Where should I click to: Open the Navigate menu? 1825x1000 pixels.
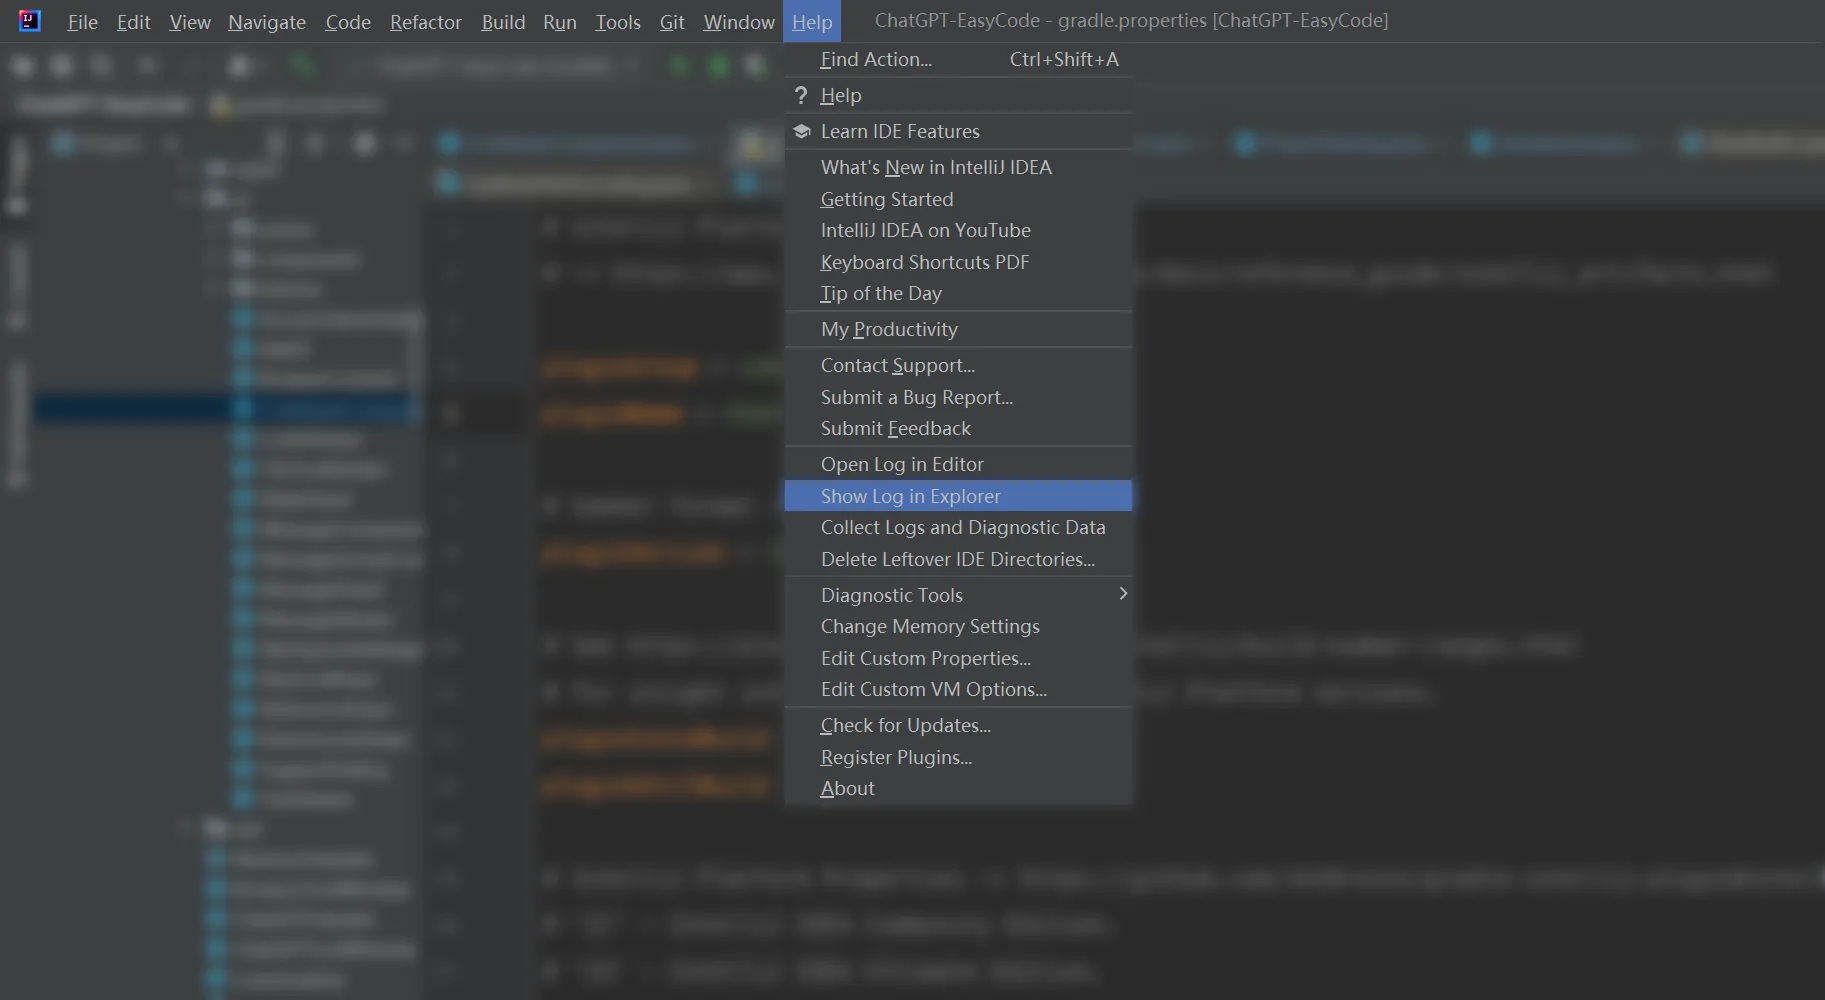(x=266, y=22)
